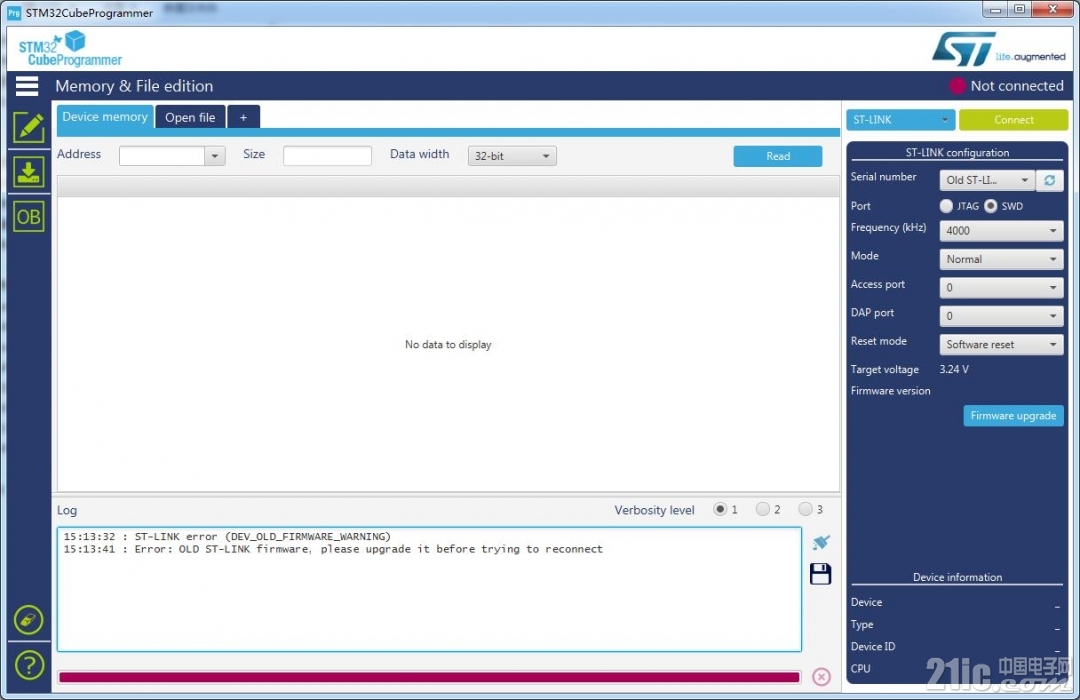
Task: Switch to Open file tab
Action: coord(190,117)
